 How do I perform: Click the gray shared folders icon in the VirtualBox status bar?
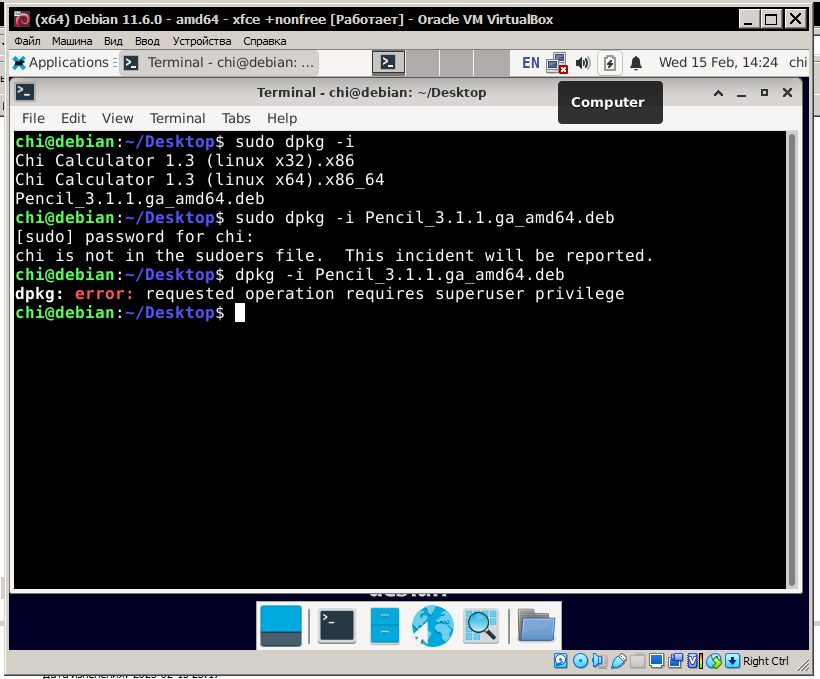tap(637, 661)
